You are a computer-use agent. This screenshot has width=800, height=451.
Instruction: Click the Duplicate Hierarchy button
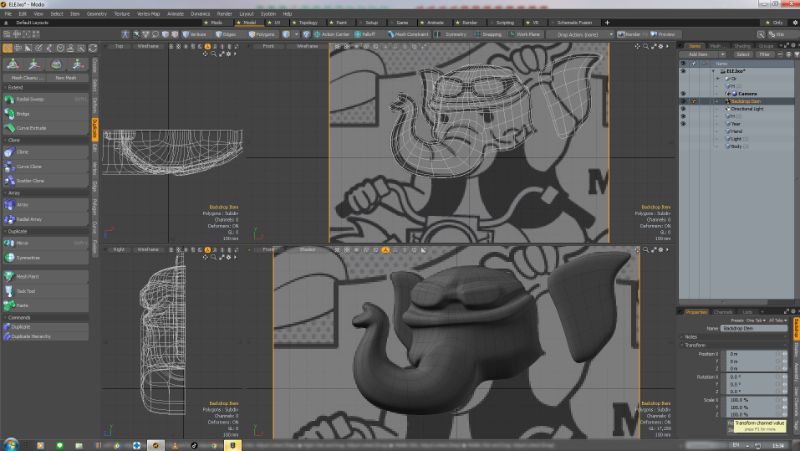45,336
